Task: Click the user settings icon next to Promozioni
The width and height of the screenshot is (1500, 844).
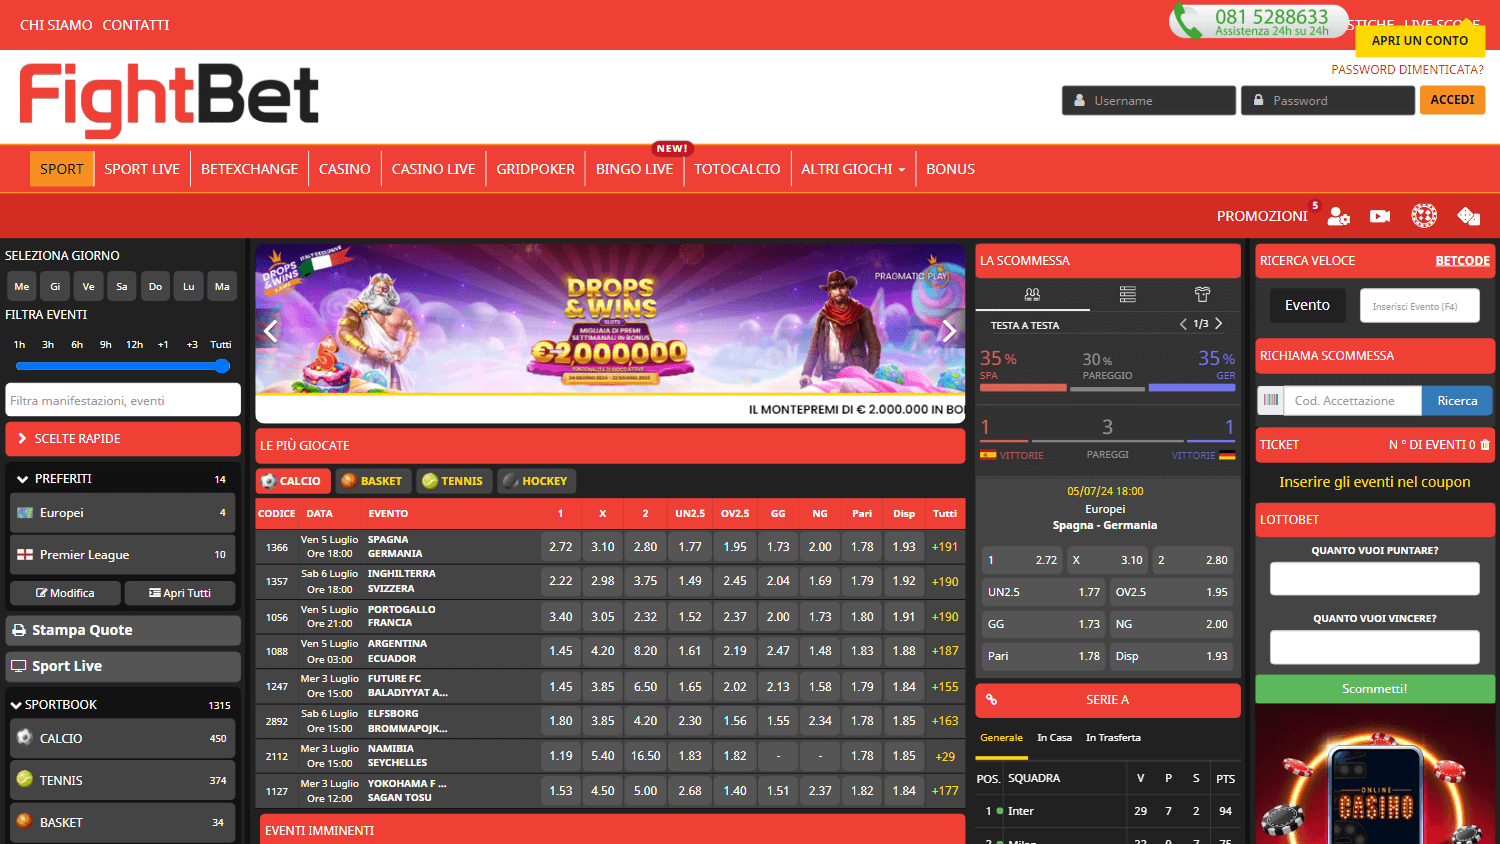Action: [x=1338, y=216]
